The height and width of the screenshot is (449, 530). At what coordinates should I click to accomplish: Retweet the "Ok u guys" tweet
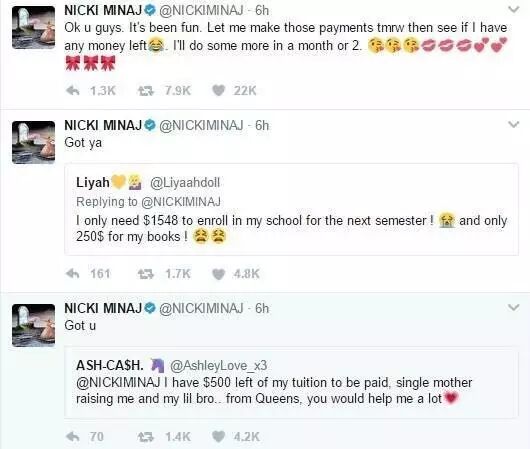pyautogui.click(x=146, y=91)
